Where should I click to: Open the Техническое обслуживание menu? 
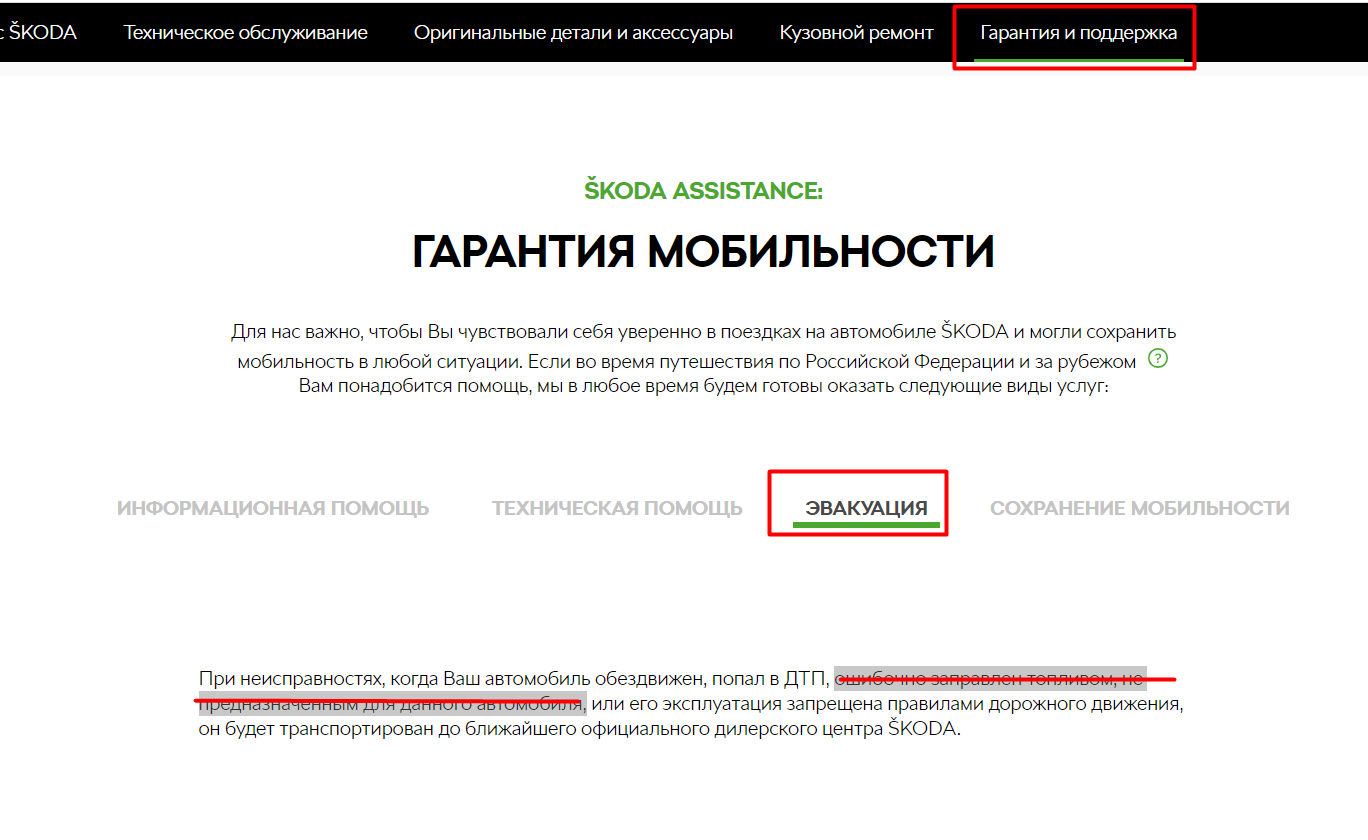click(246, 33)
